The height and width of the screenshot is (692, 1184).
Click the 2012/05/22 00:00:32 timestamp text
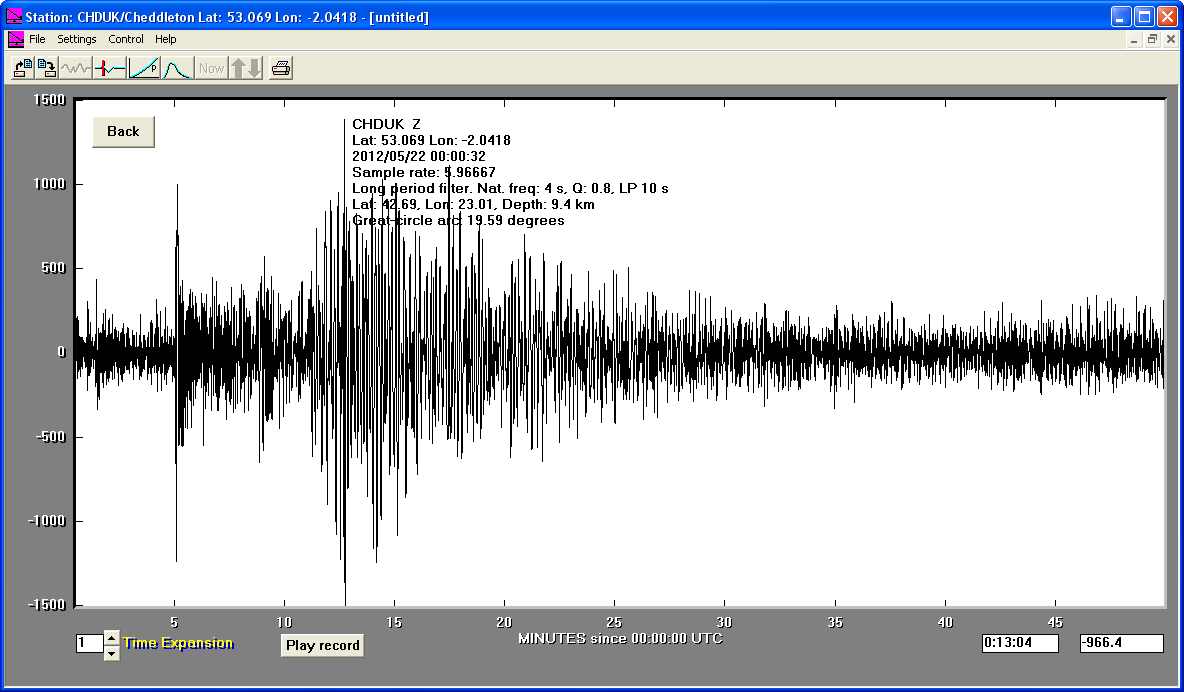click(419, 156)
